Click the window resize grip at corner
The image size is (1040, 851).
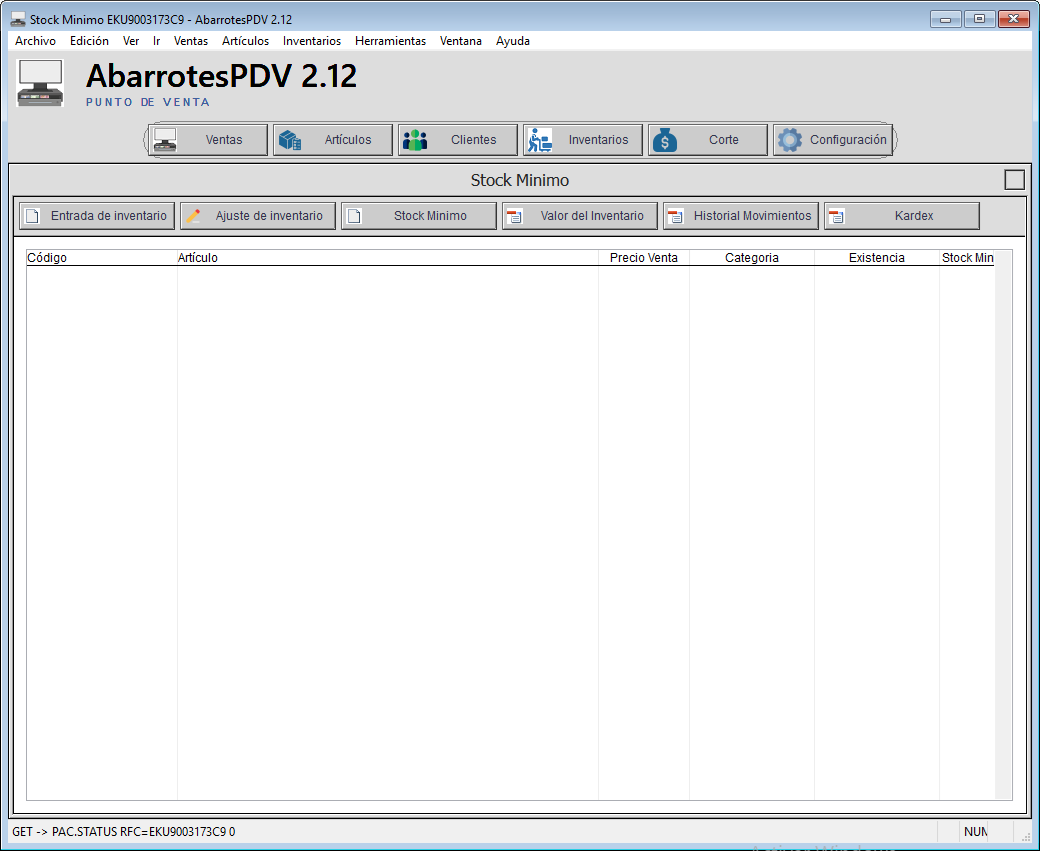pos(1025,836)
